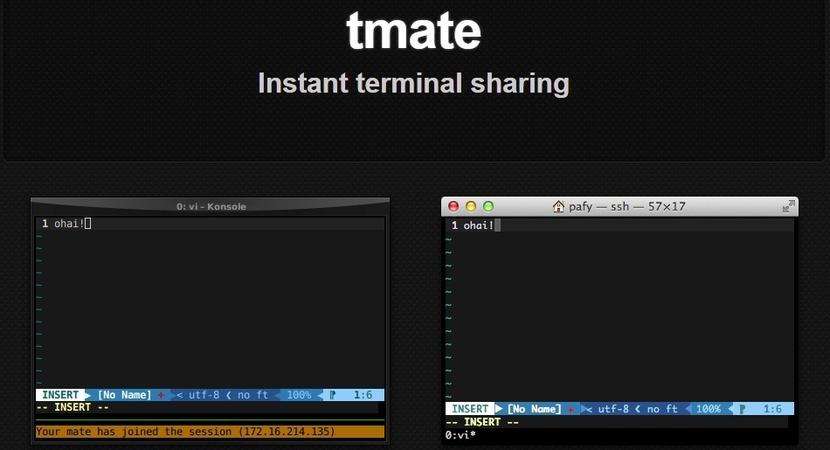Click the [No Name] buffer label in ssh window
This screenshot has height=450, width=830.
pos(534,409)
